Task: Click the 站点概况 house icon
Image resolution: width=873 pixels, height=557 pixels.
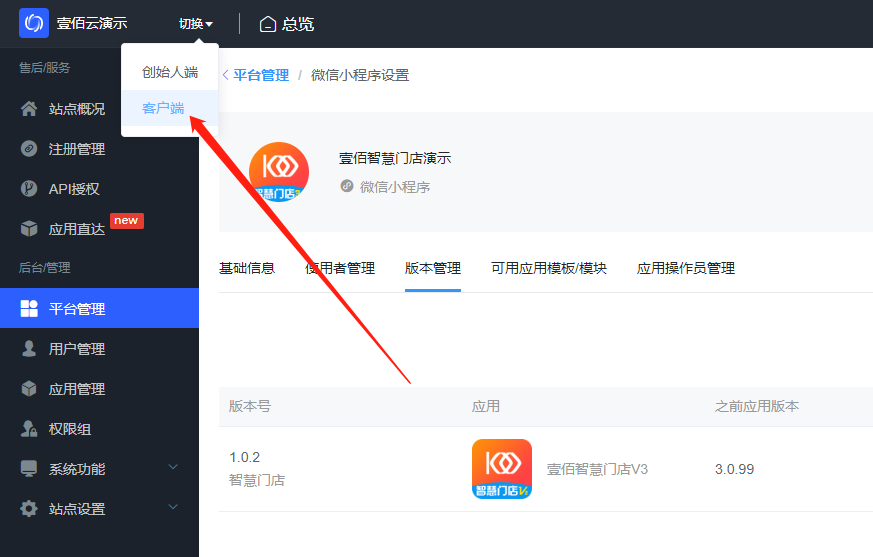Action: point(29,109)
